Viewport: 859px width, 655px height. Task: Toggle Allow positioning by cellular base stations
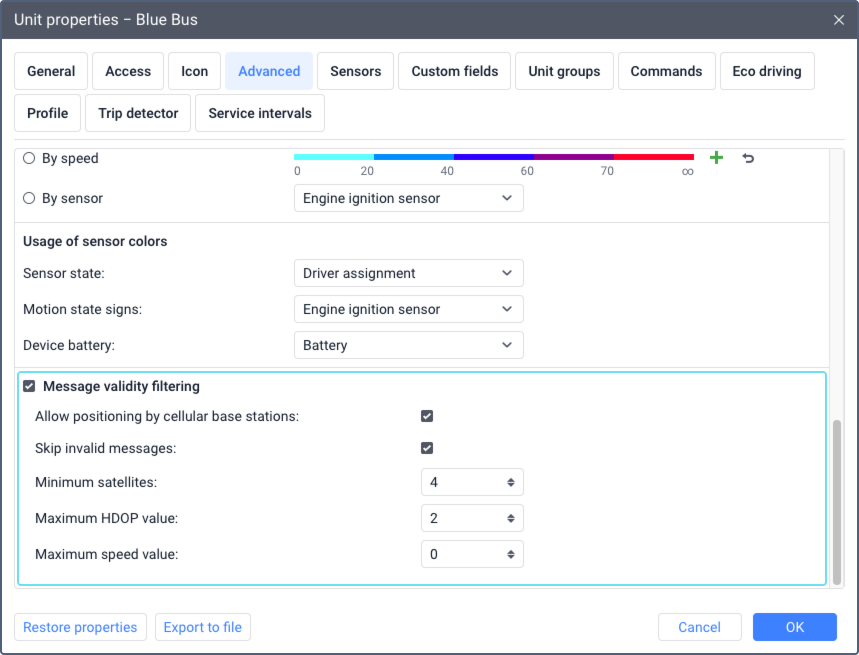click(x=427, y=416)
